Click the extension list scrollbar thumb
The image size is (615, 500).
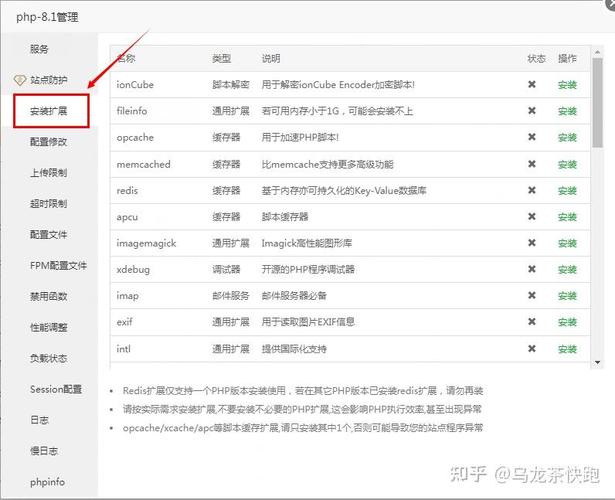click(x=597, y=103)
